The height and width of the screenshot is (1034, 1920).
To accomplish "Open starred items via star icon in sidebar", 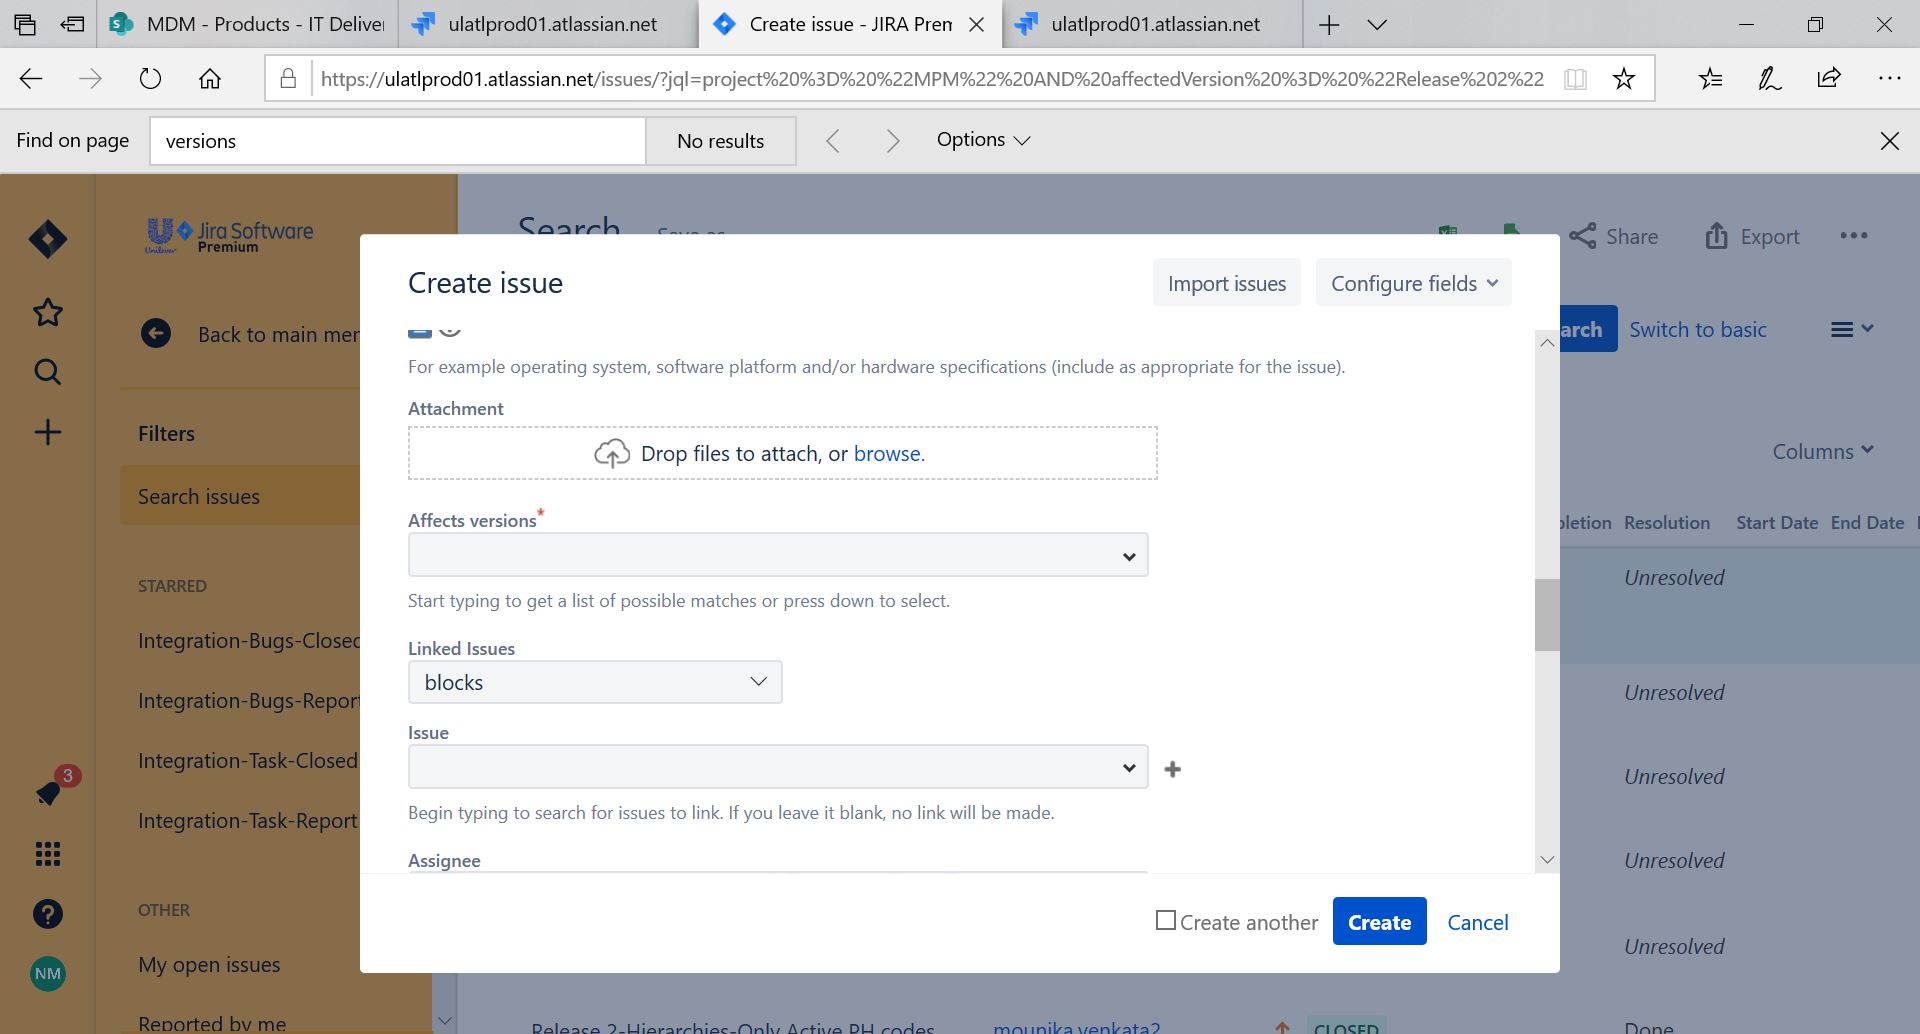I will point(47,313).
